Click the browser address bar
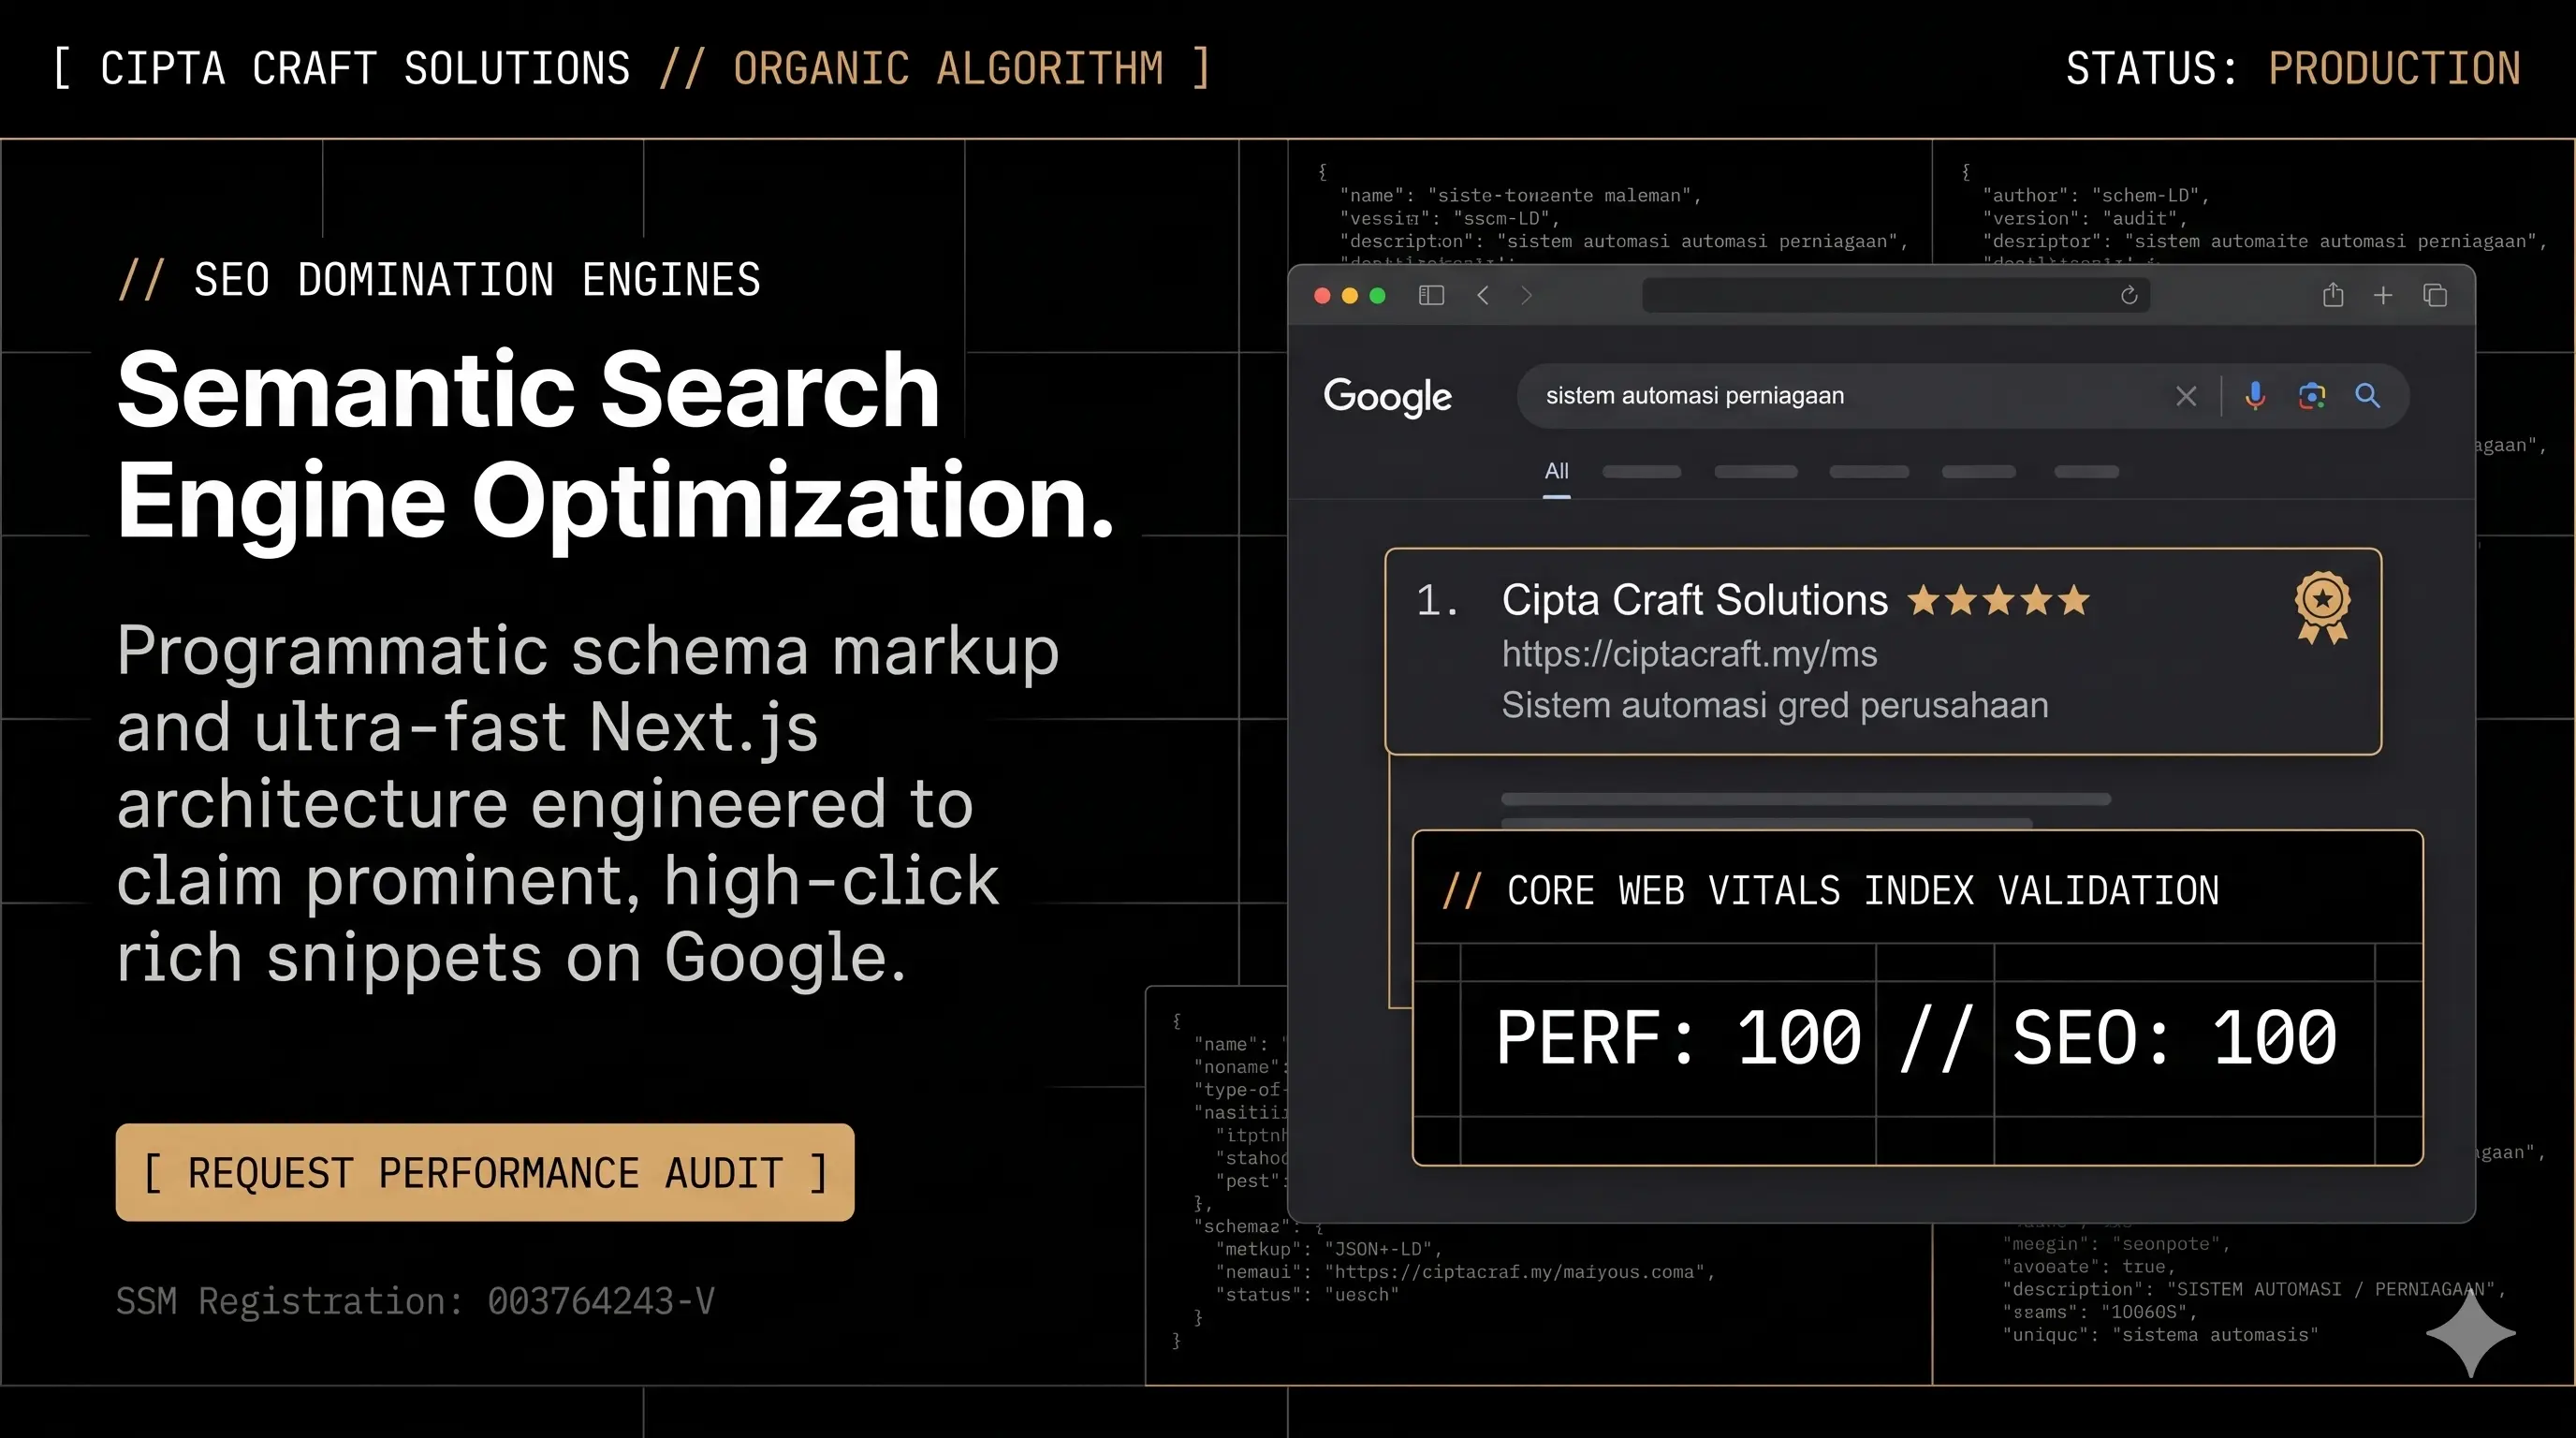The image size is (2576, 1438). coord(1896,295)
